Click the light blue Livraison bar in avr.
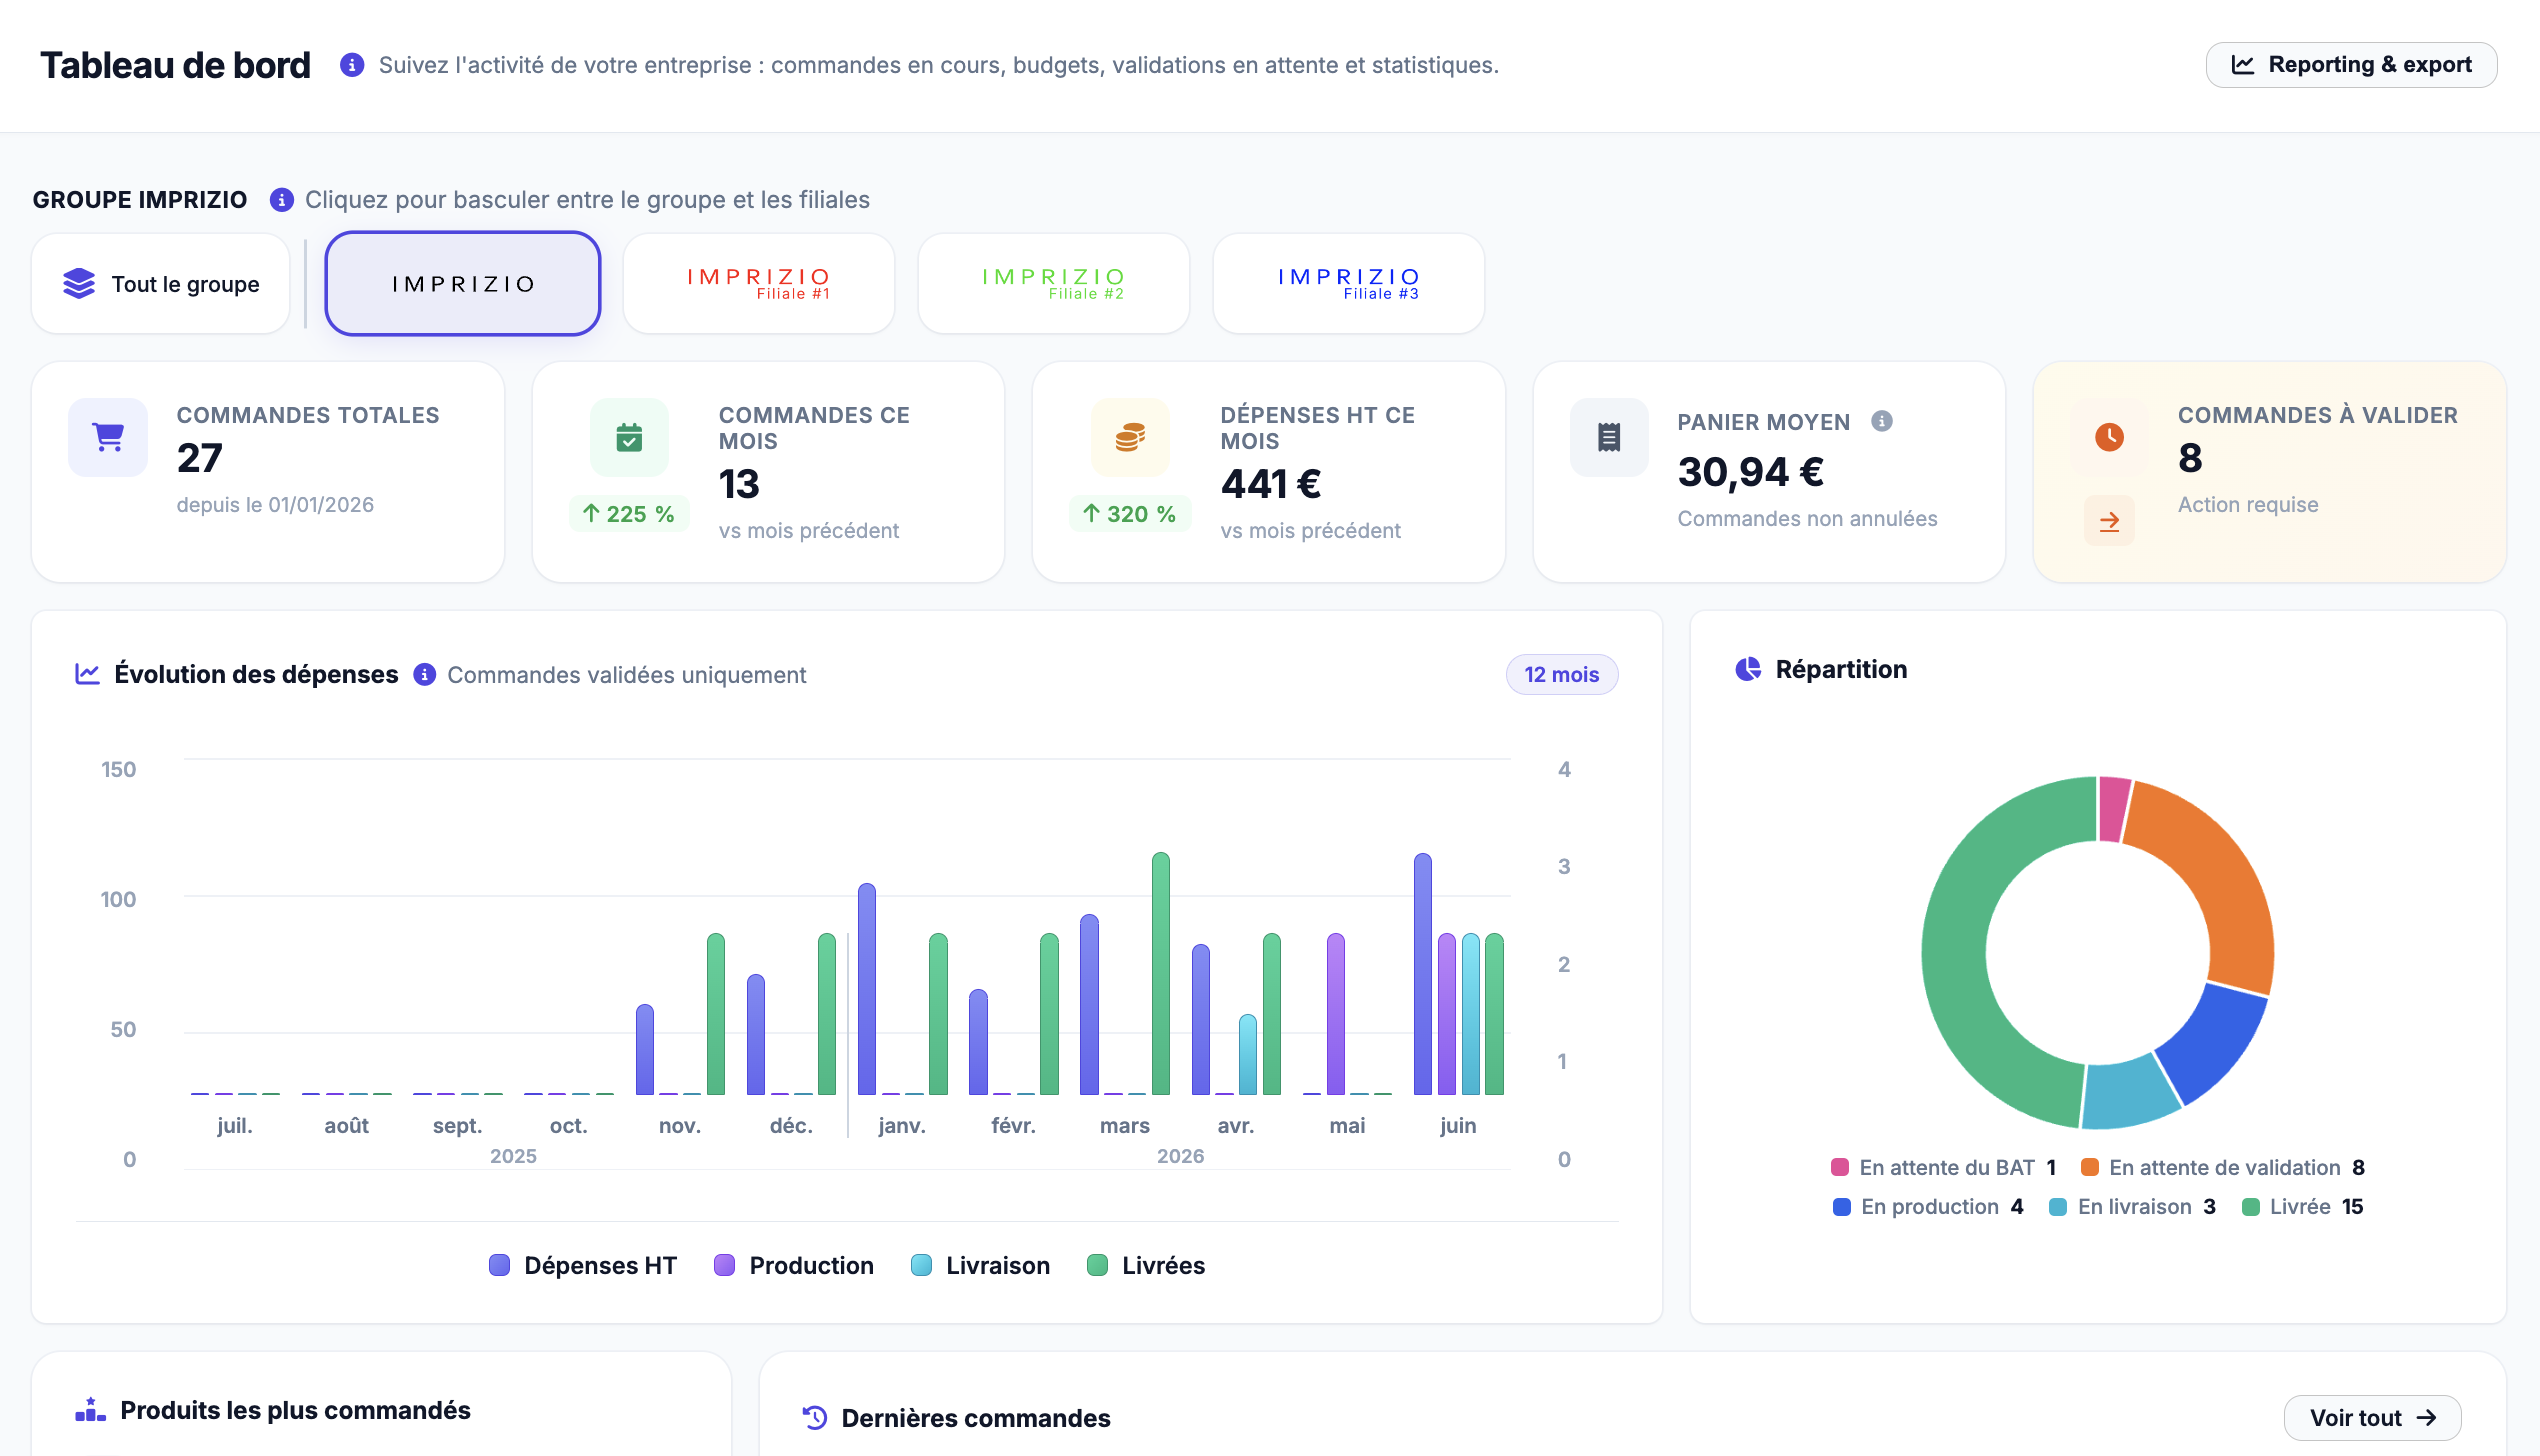Screen dimensions: 2540x1456 pos(1248,1055)
